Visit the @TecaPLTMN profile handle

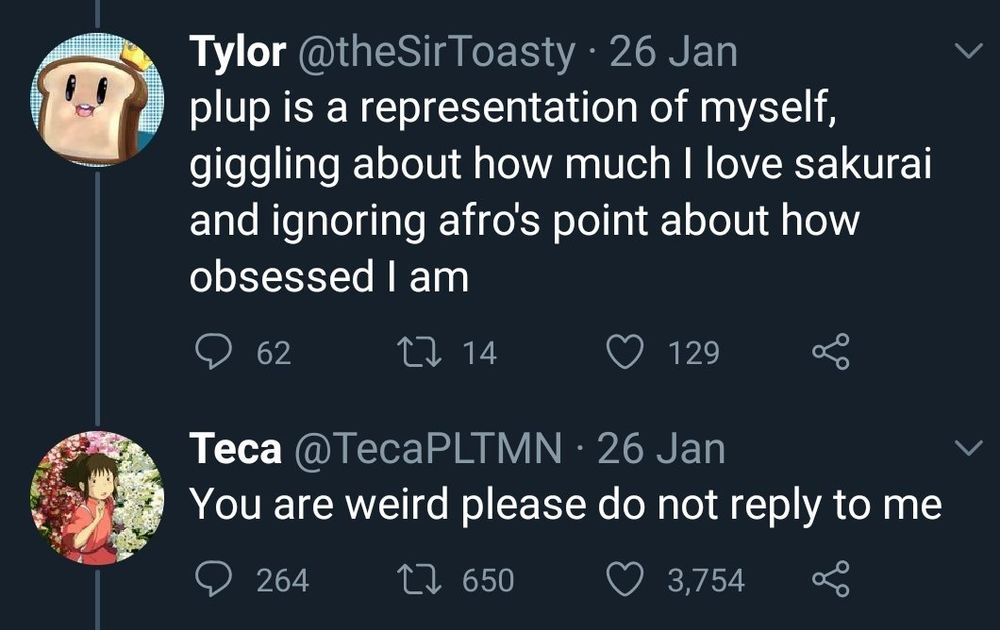tap(428, 450)
